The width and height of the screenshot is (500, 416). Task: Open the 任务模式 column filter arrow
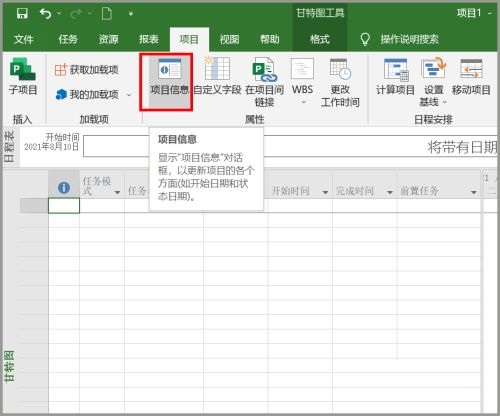tap(117, 192)
